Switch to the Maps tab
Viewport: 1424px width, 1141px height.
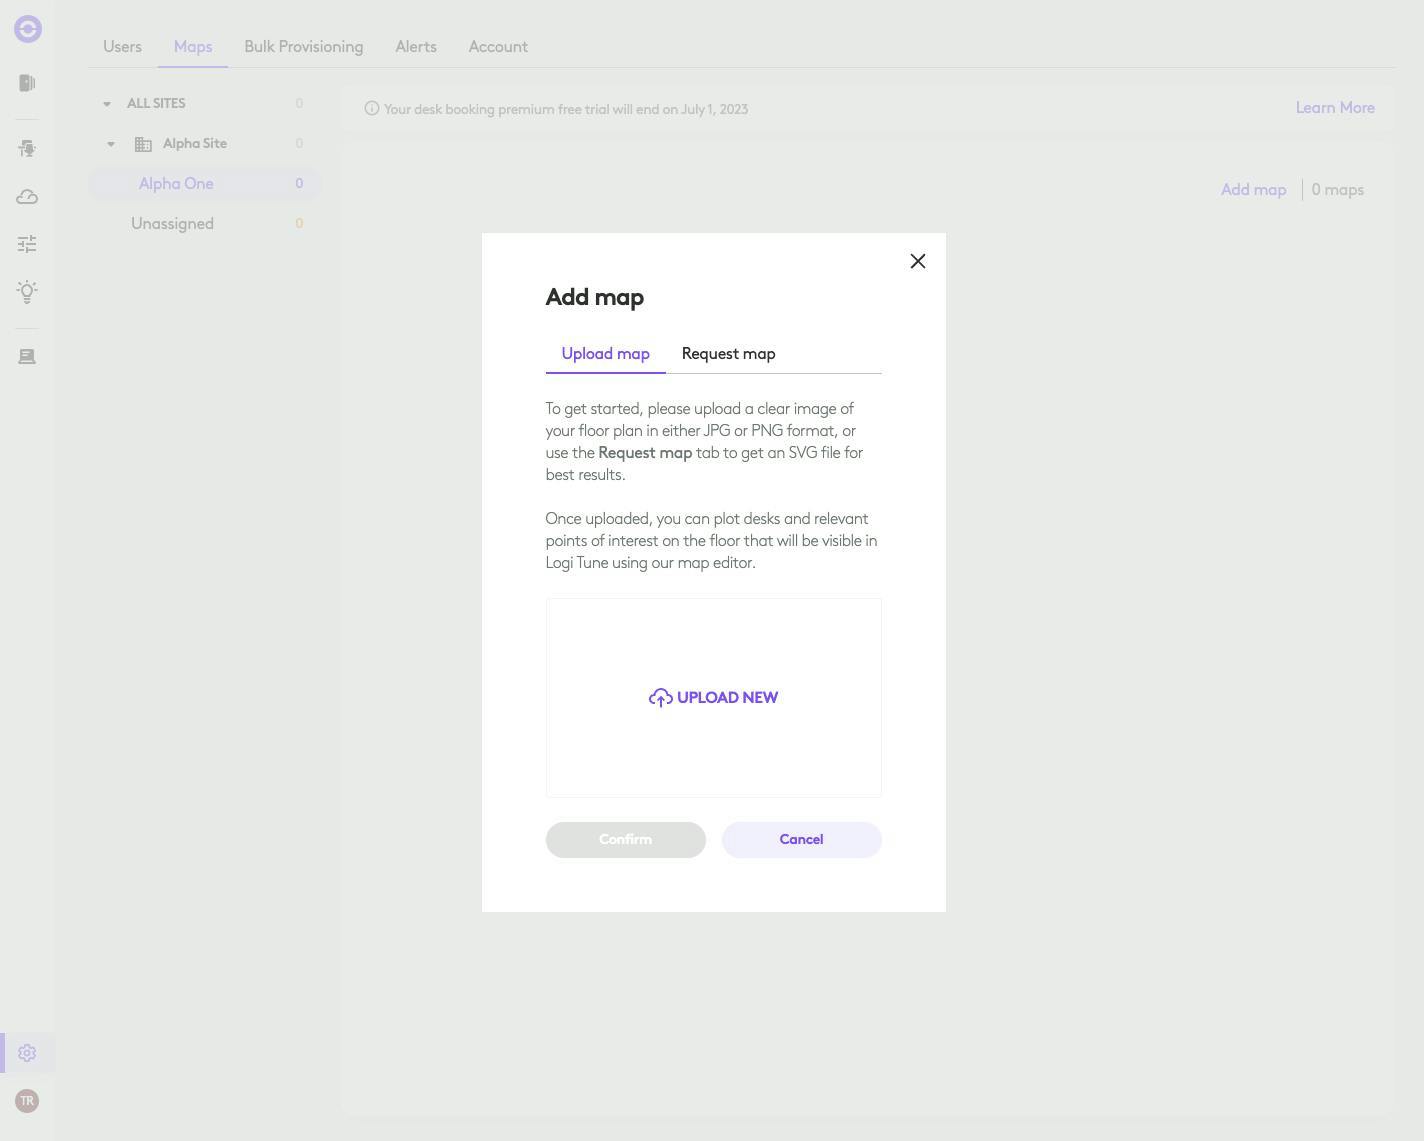193,47
